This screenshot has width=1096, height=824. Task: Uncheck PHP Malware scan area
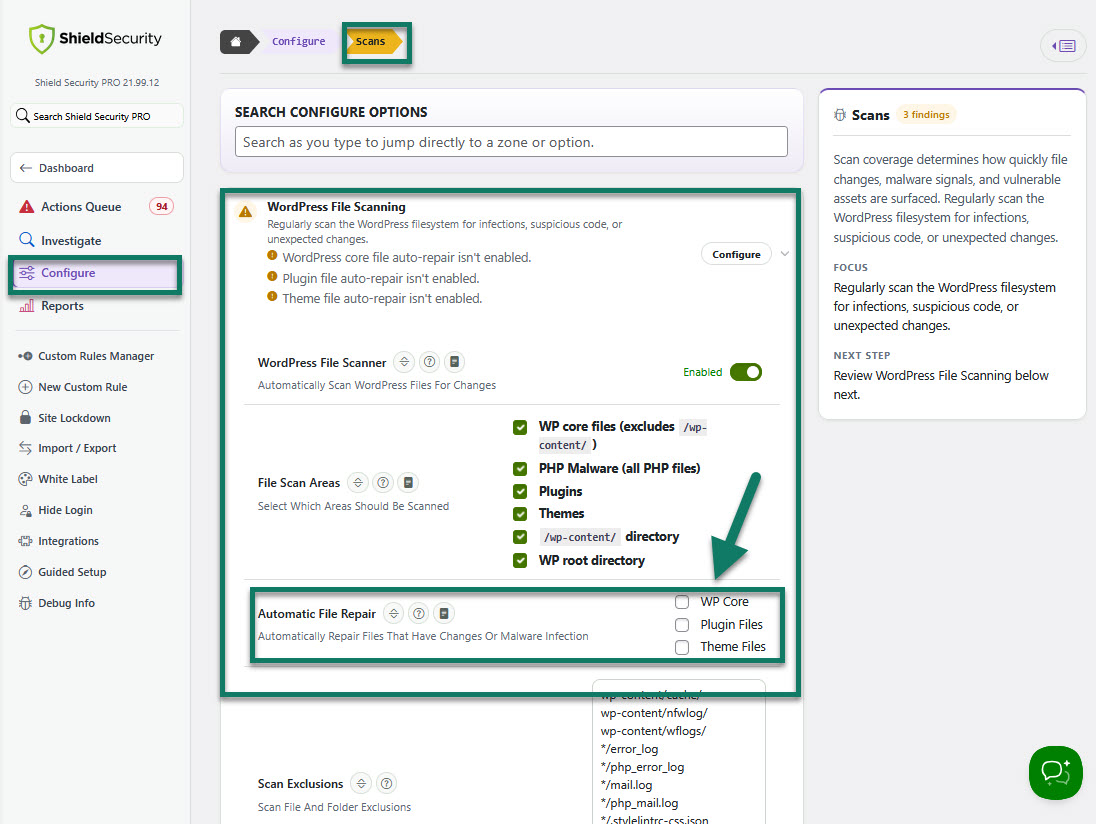pos(520,468)
